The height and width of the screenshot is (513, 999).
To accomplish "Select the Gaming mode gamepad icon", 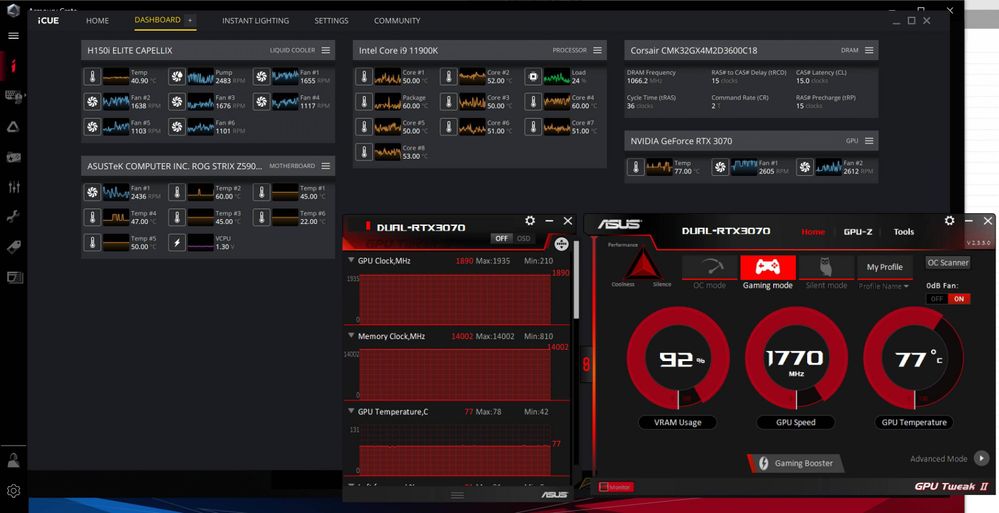I will point(768,268).
